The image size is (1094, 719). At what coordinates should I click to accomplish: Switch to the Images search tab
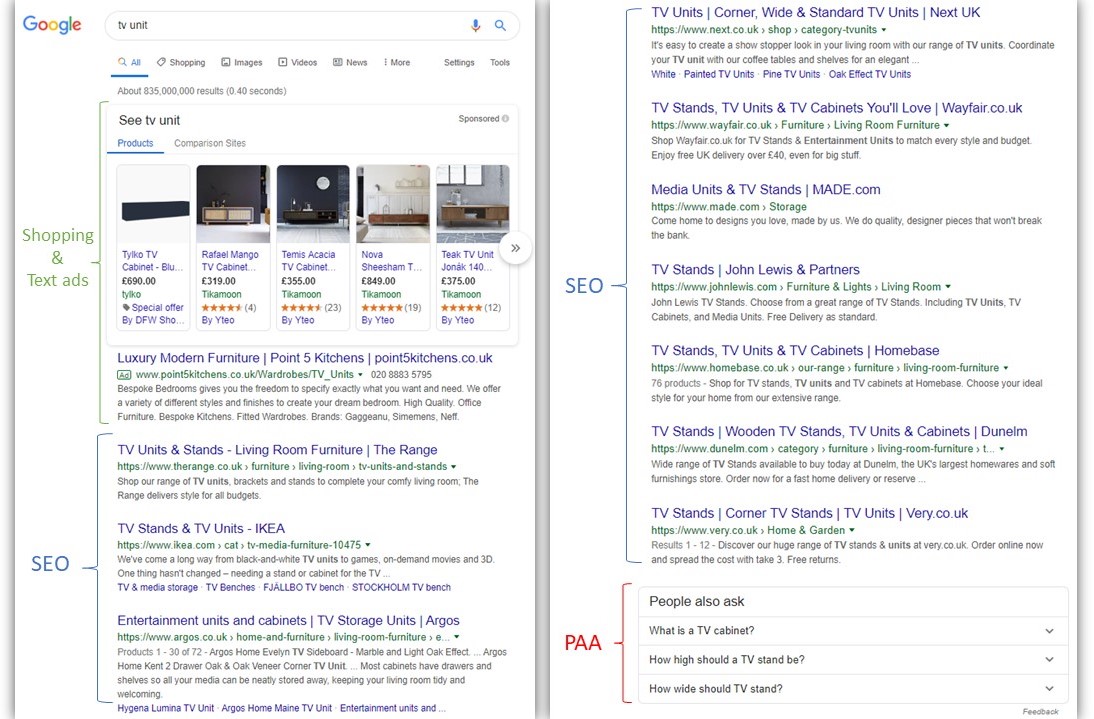tap(242, 62)
